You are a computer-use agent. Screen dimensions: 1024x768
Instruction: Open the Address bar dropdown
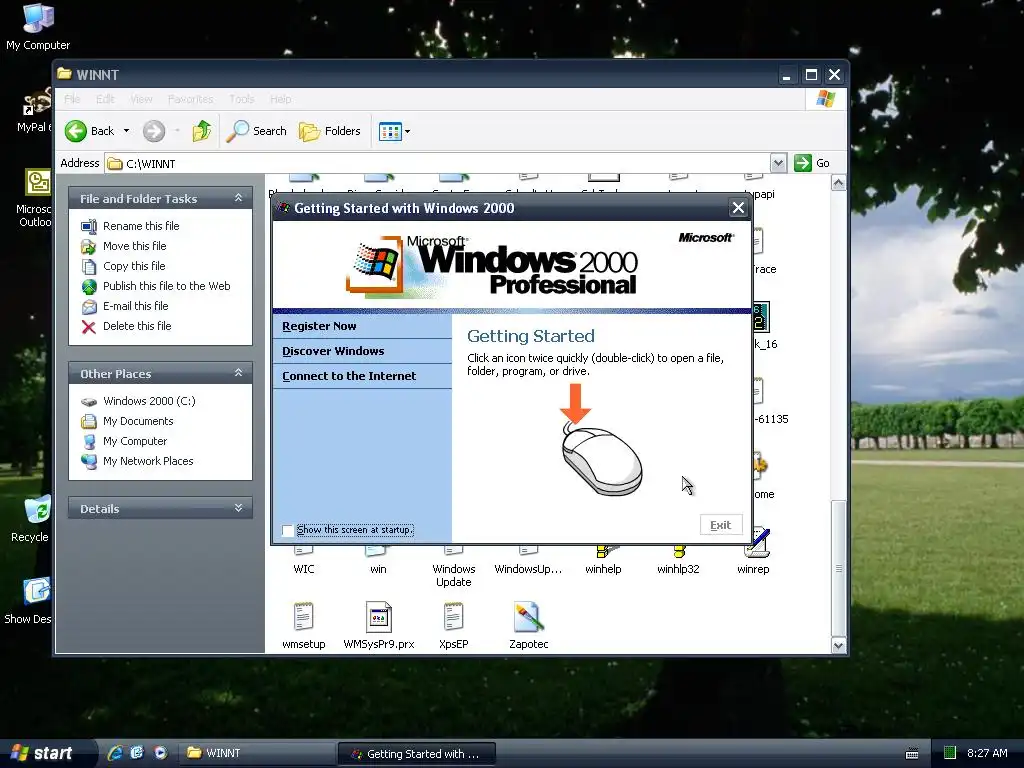coord(778,163)
